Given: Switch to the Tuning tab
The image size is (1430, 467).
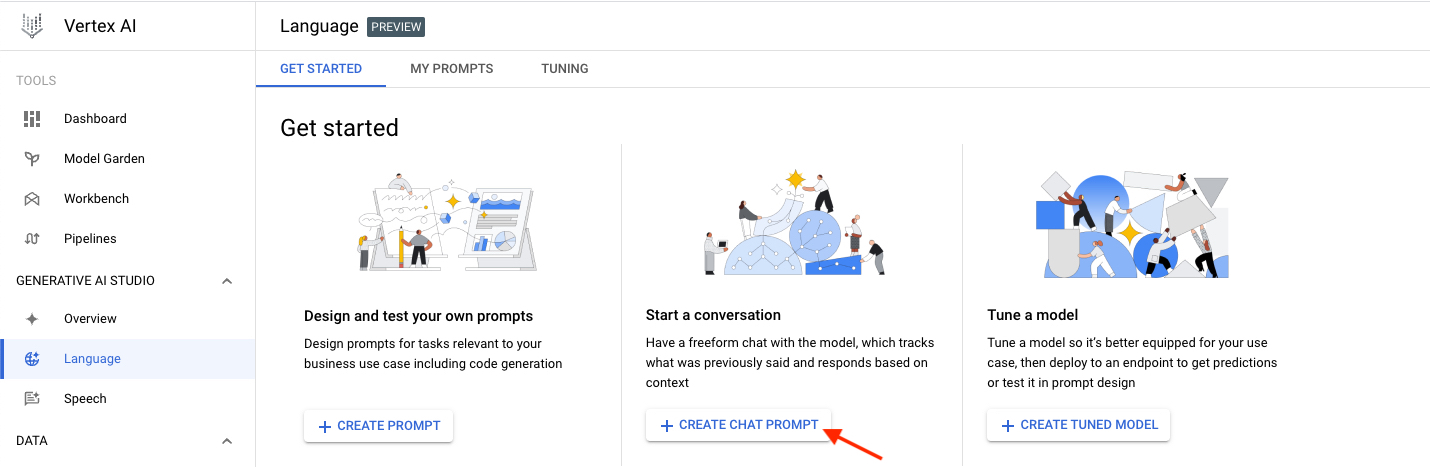Looking at the screenshot, I should (x=565, y=69).
